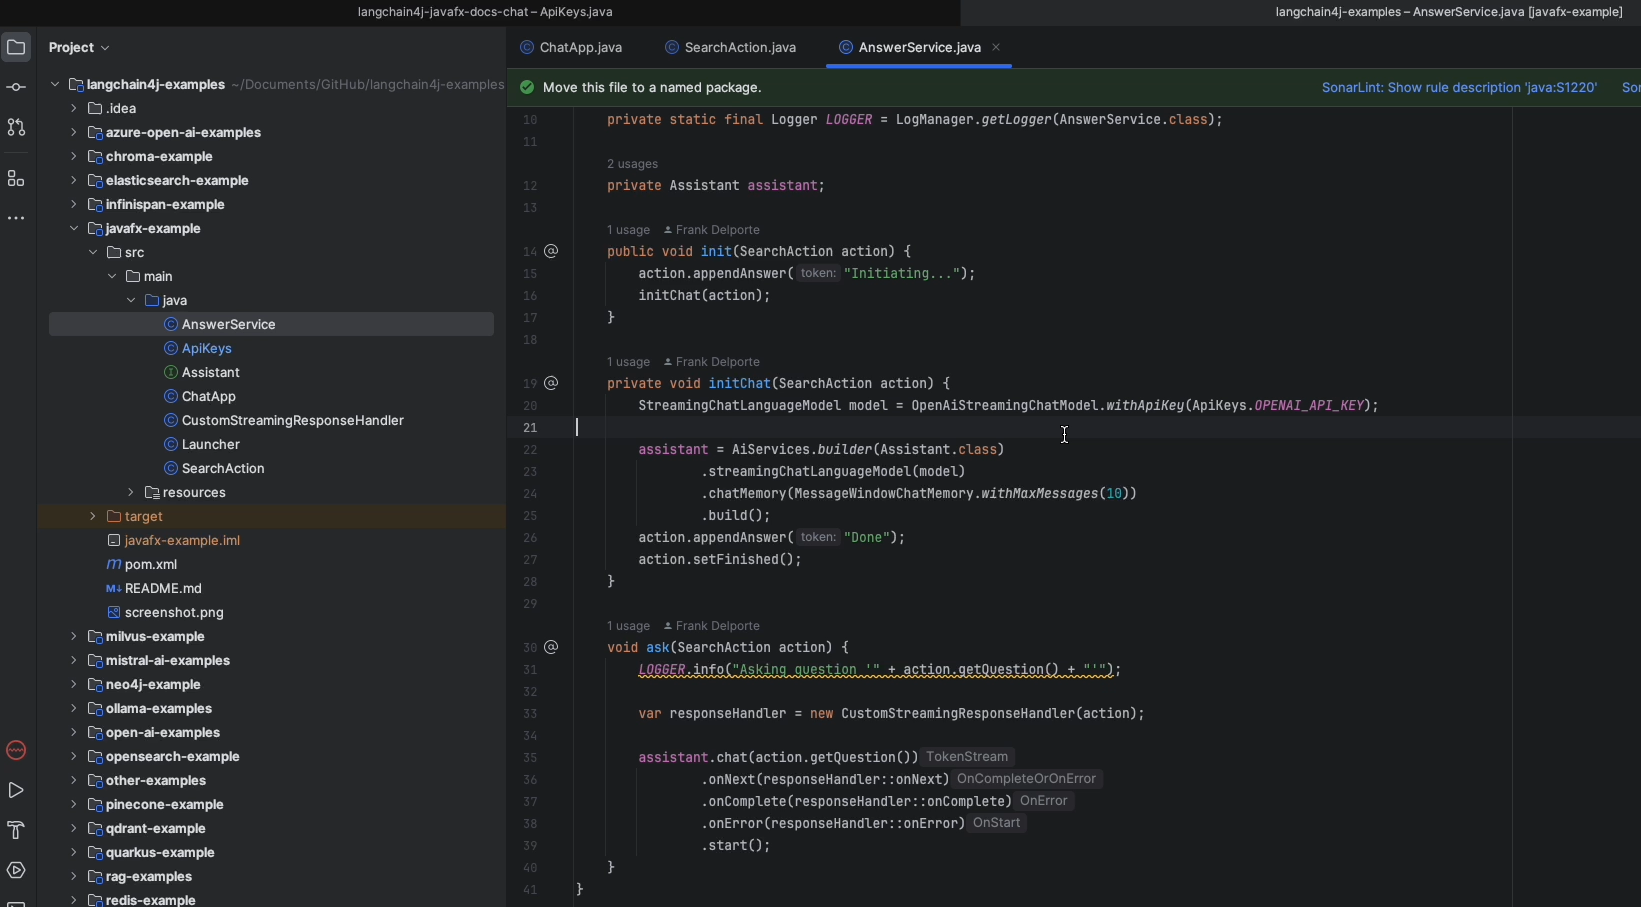Open the Pull Requests tool window icon
1641x907 pixels.
coord(16,128)
